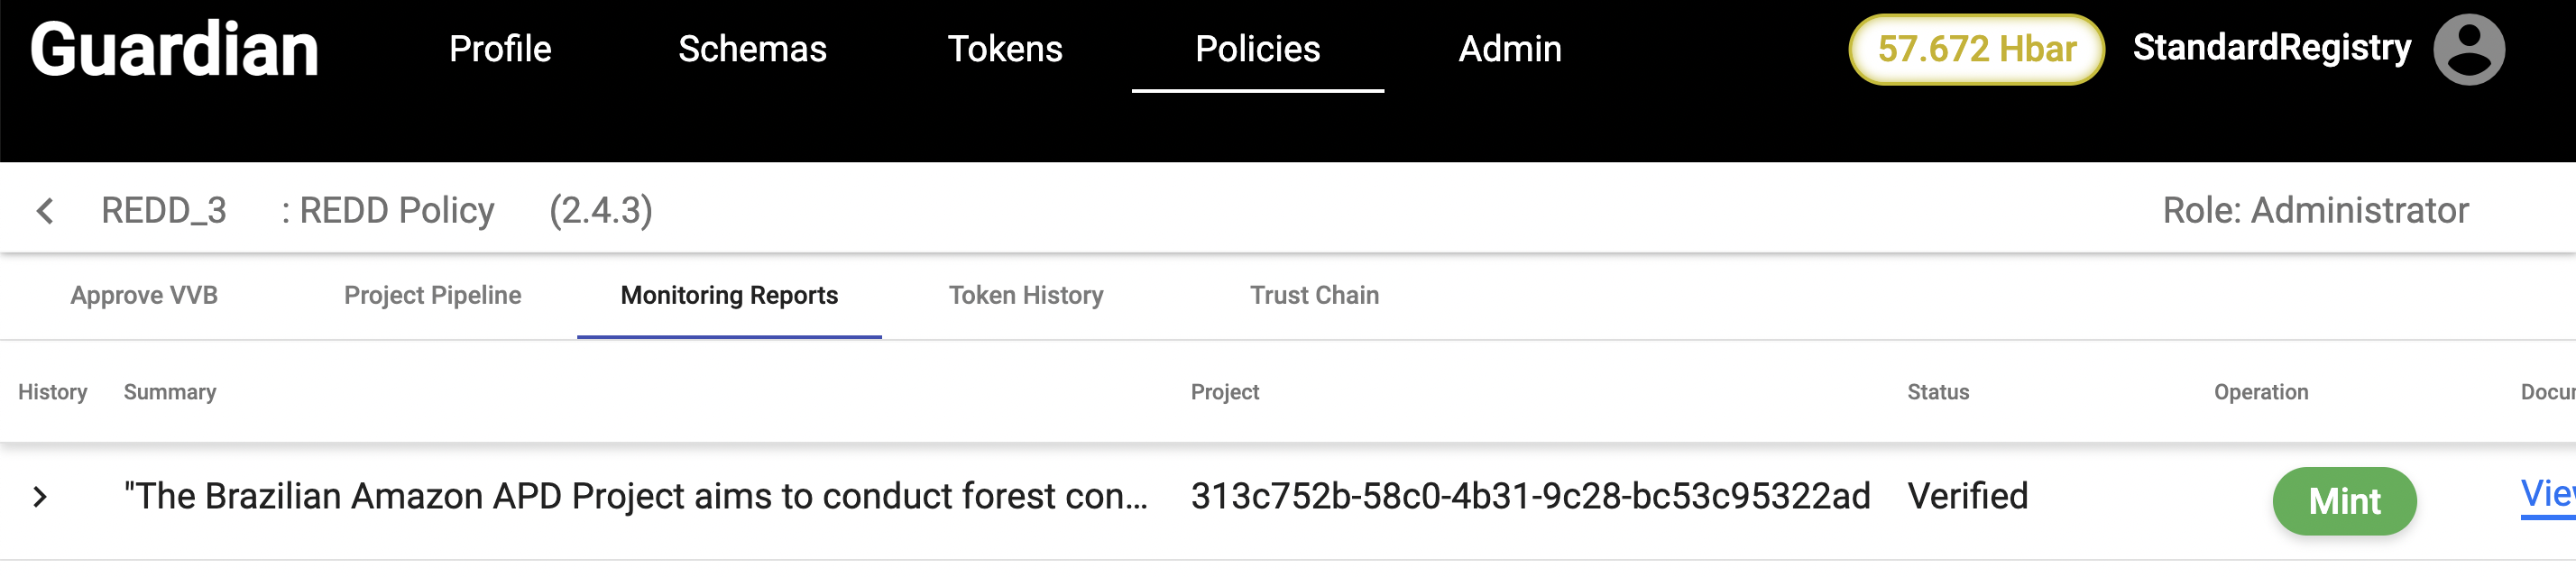
Task: Open the Profile menu
Action: click(x=500, y=49)
